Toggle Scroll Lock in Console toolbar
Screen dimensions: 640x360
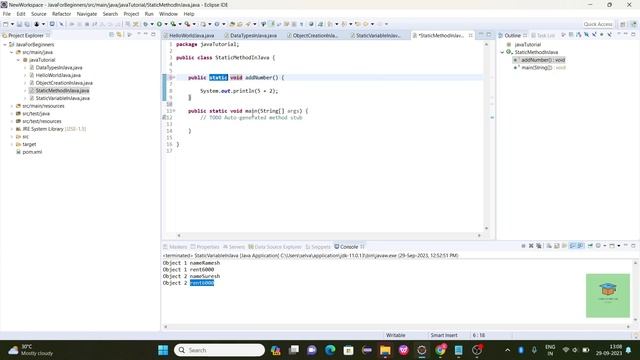[x=556, y=246]
